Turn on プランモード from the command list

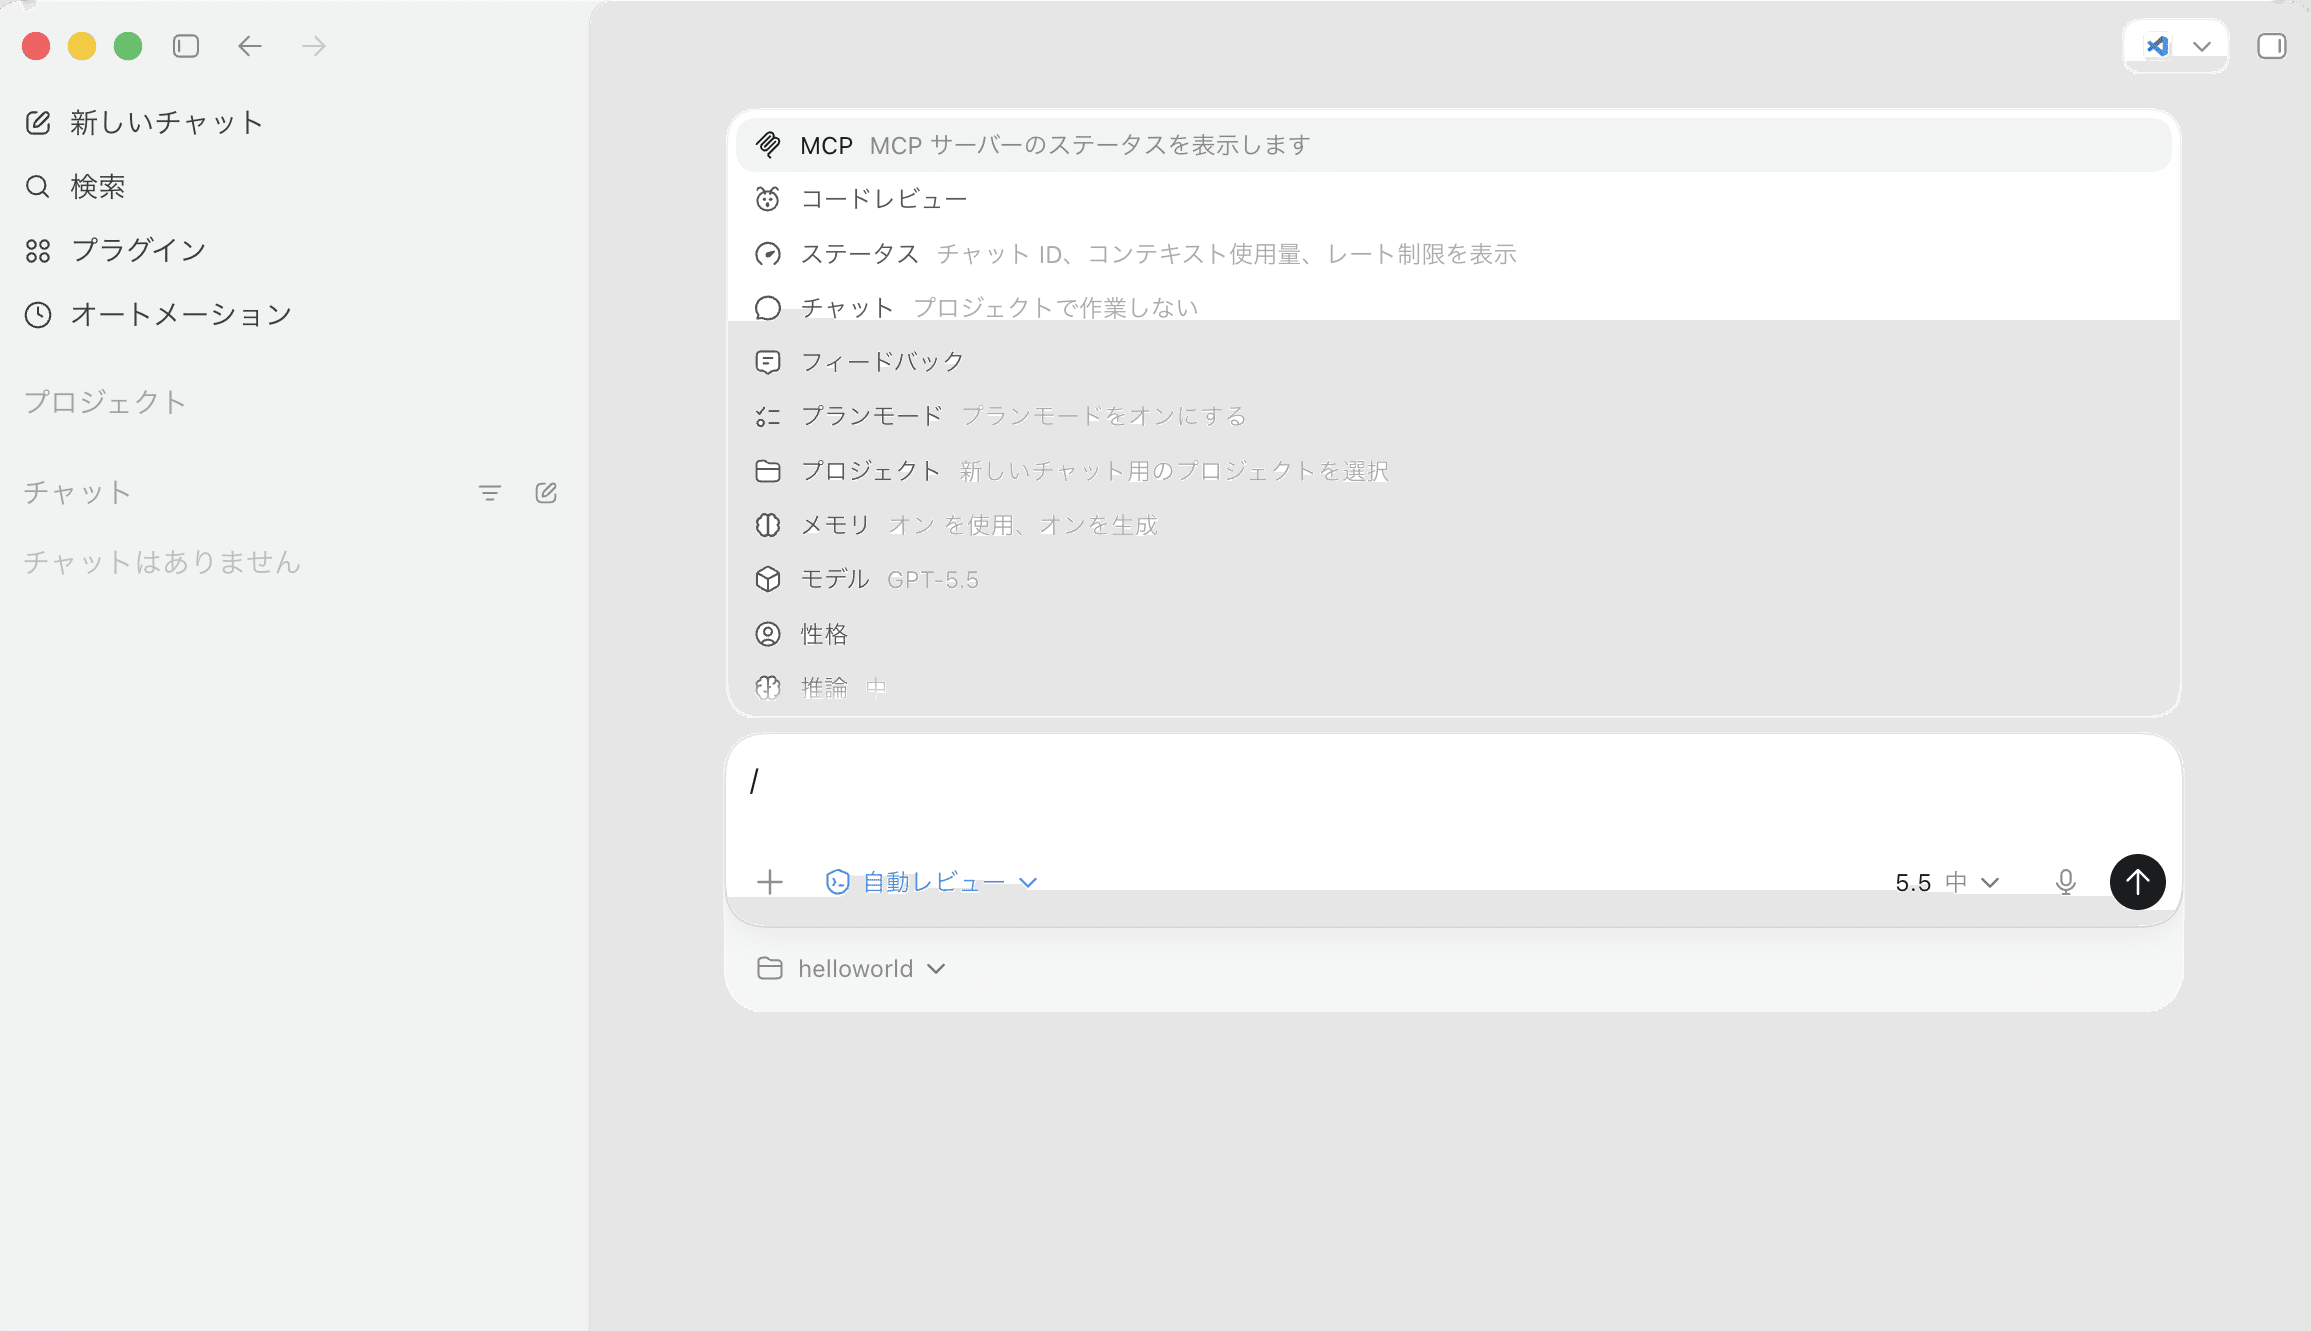click(1454, 416)
